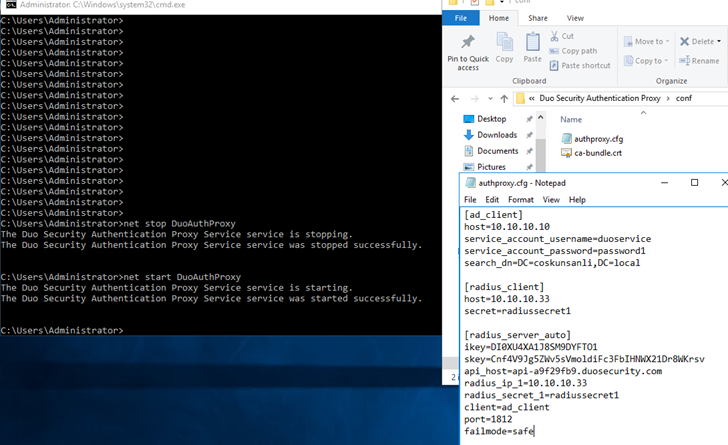Open the Move to dropdown
This screenshot has height=445, width=728.
tap(646, 41)
